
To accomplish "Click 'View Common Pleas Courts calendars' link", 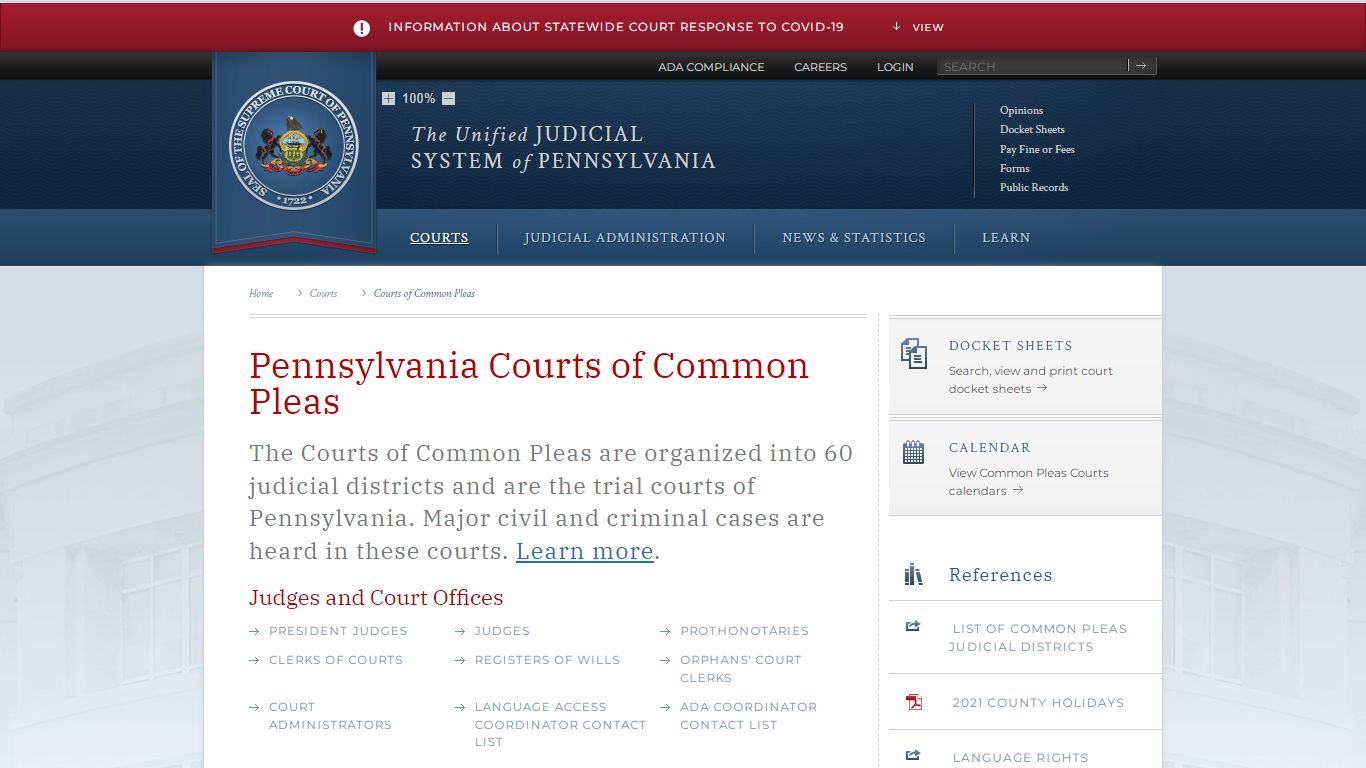I will (x=1028, y=482).
